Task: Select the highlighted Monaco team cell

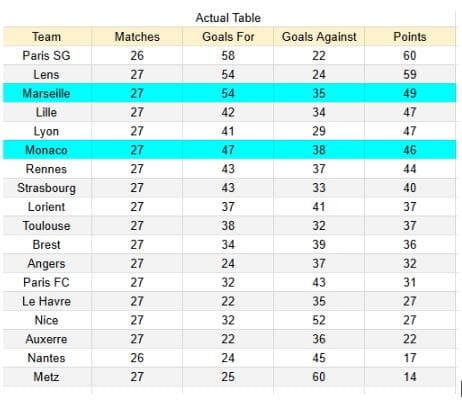Action: pos(47,150)
